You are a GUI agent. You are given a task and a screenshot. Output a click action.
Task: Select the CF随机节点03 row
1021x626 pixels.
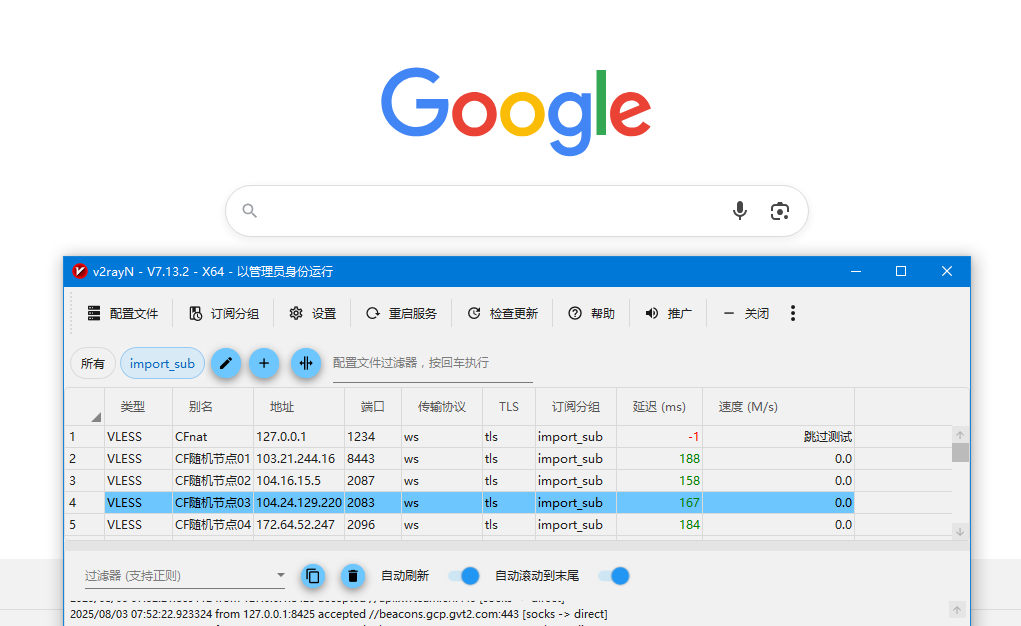point(460,503)
